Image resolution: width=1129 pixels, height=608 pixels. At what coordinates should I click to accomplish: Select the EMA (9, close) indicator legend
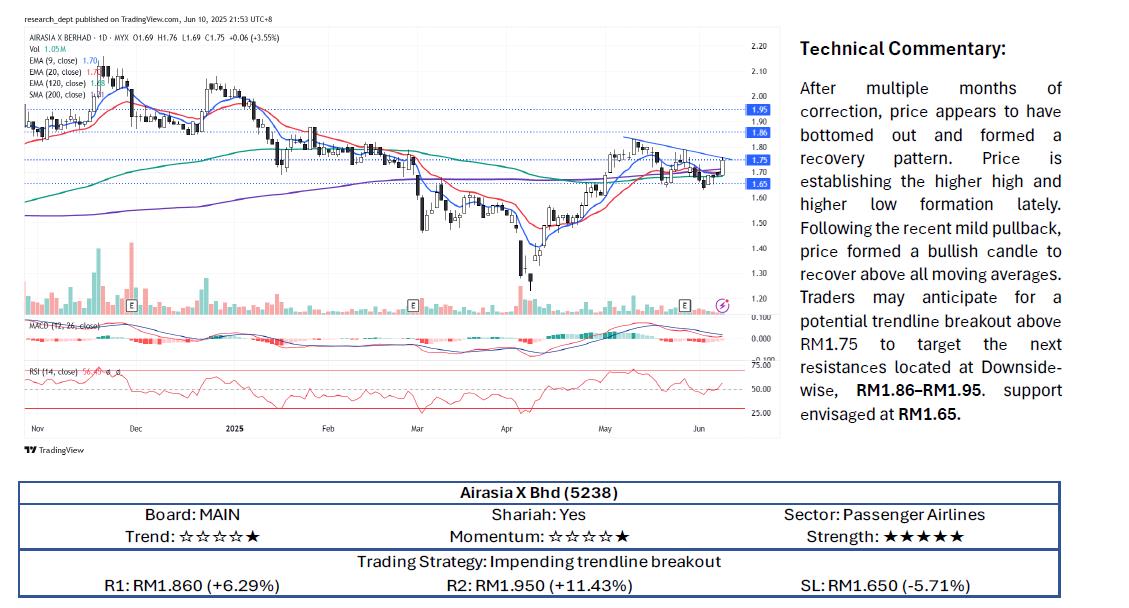pyautogui.click(x=63, y=61)
